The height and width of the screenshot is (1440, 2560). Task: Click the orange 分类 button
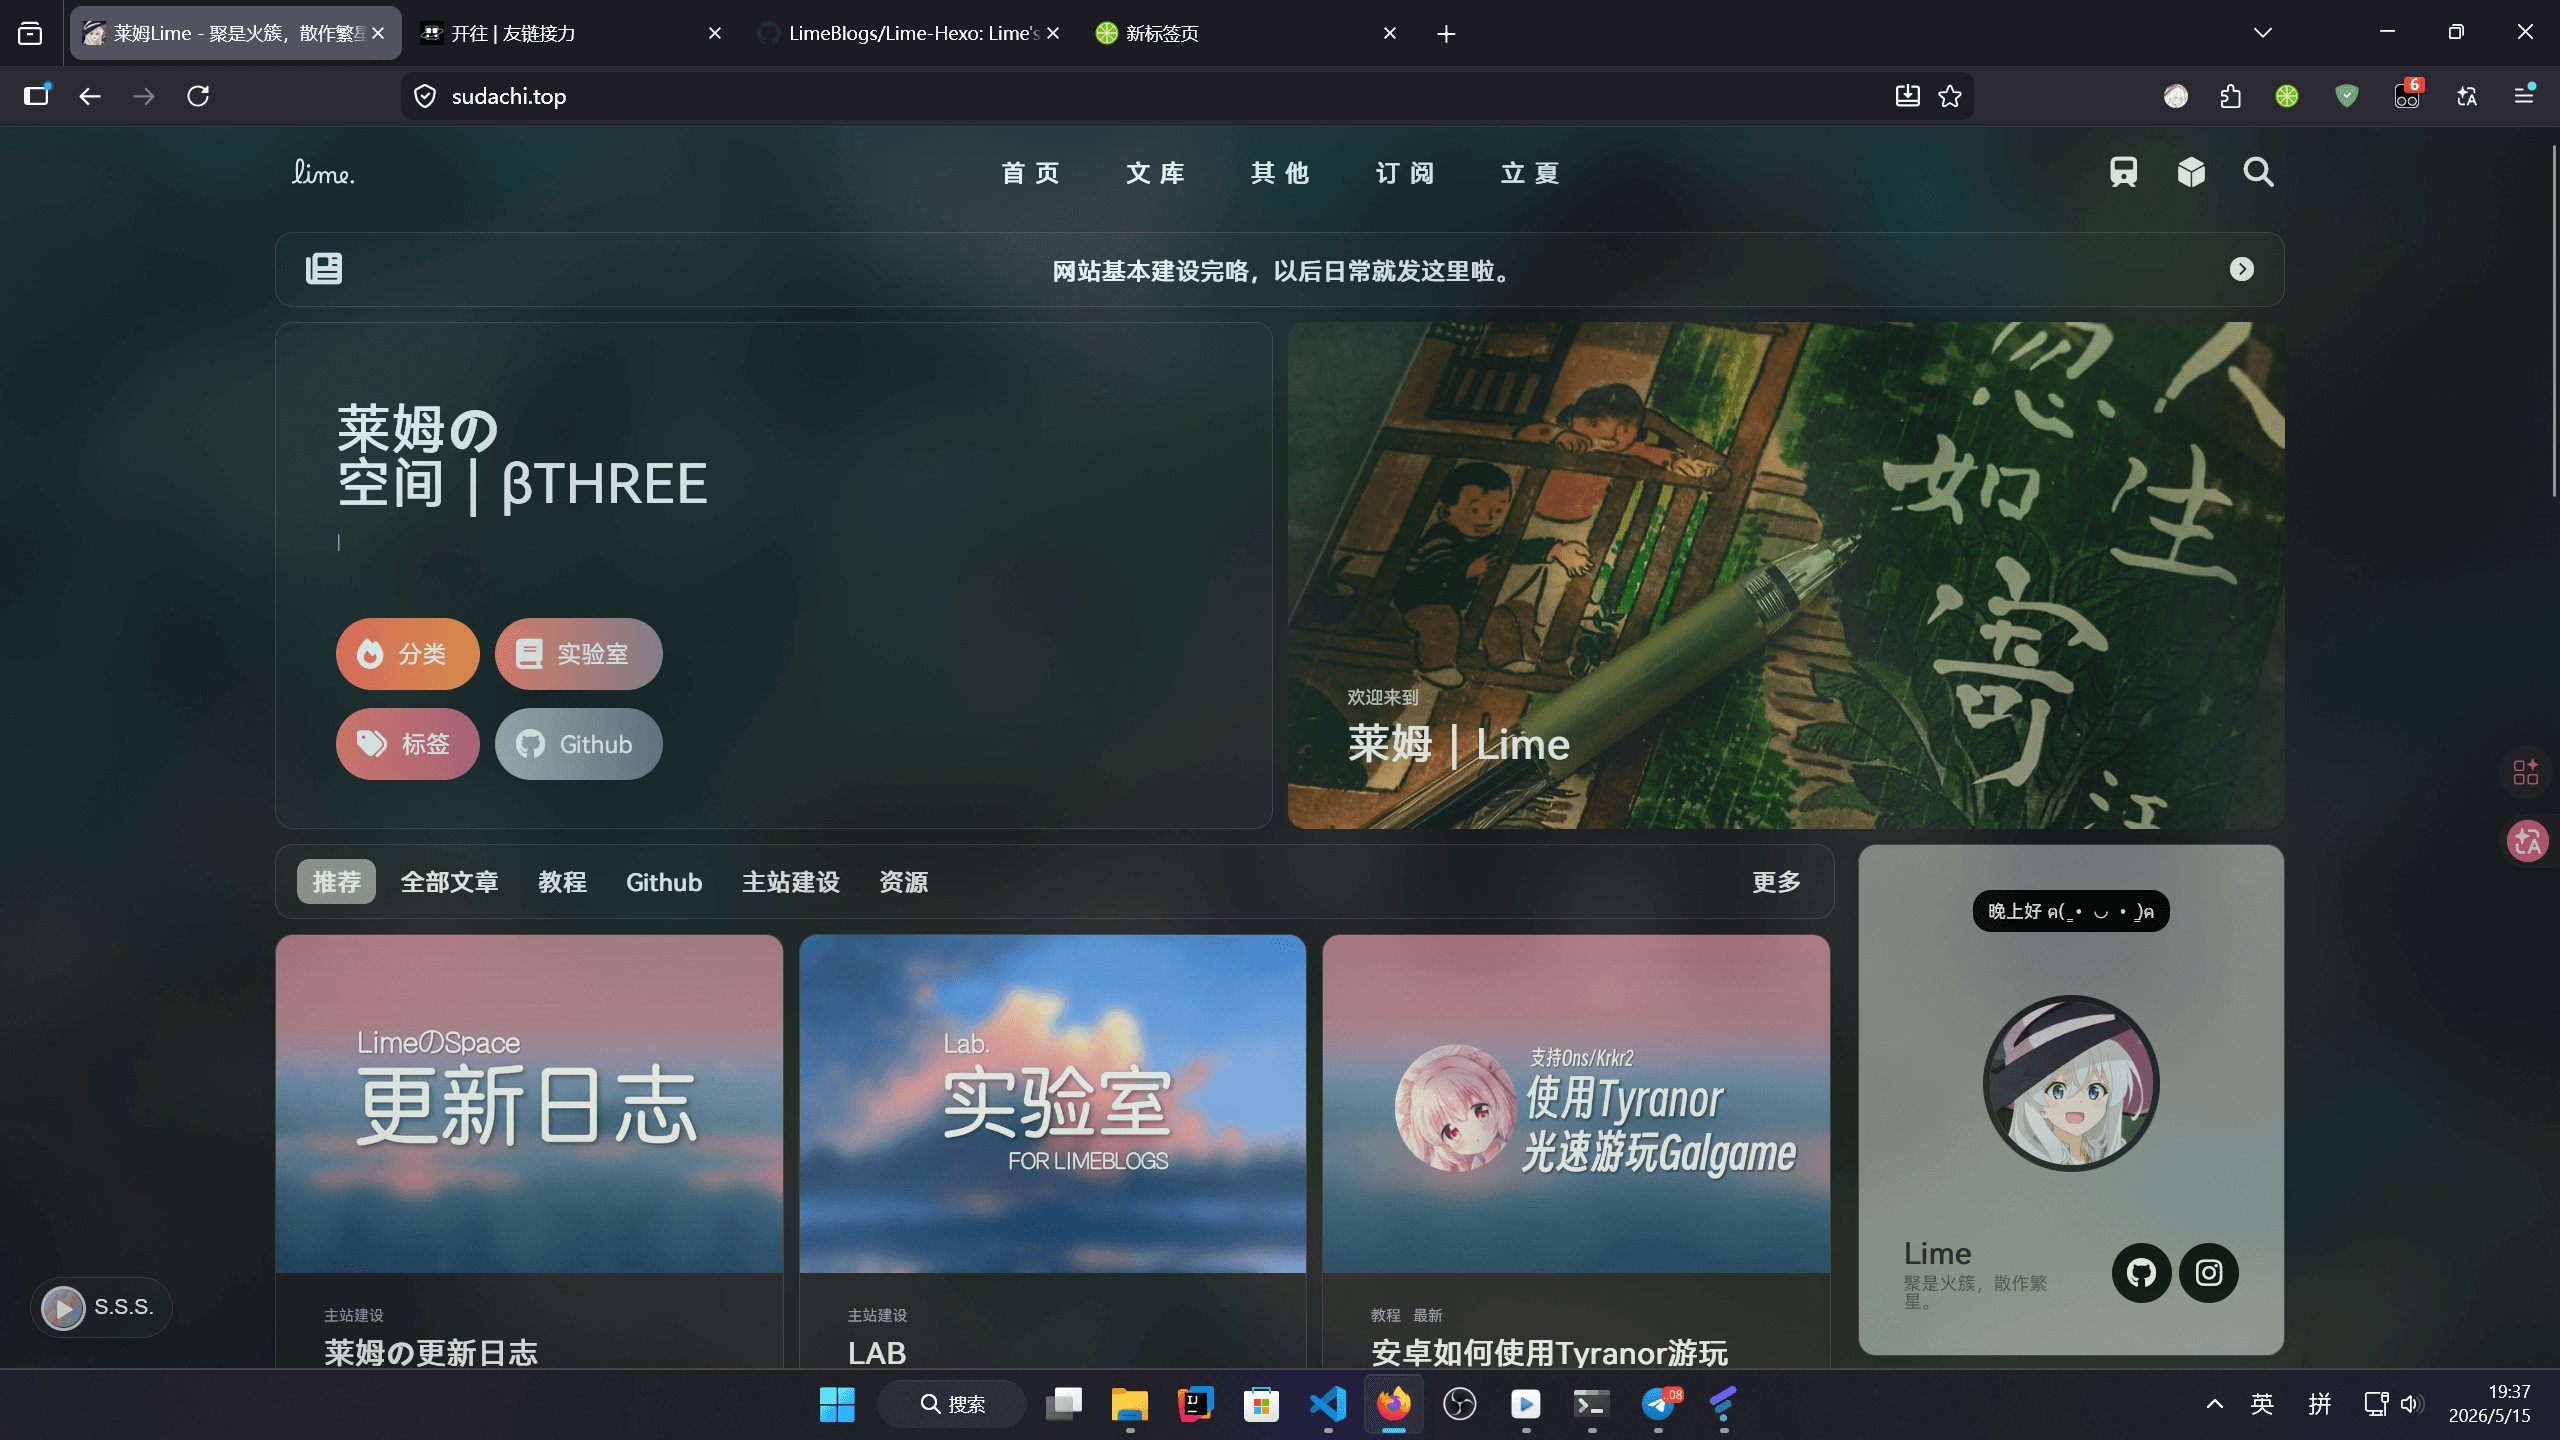pos(407,654)
